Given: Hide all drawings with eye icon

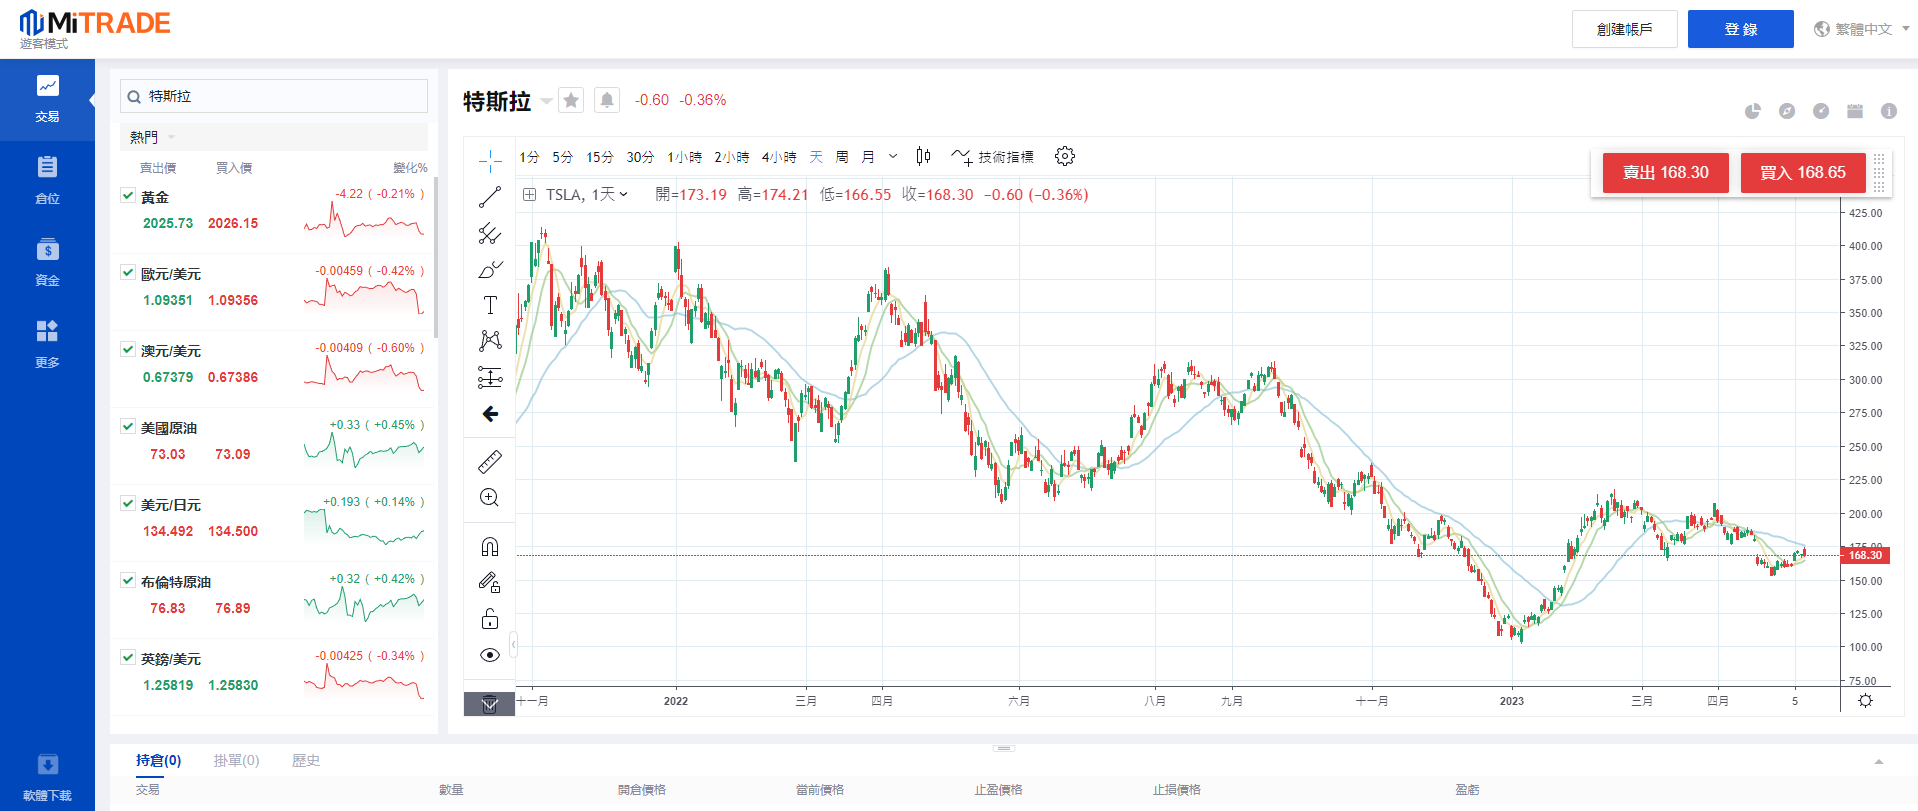Looking at the screenshot, I should click(489, 655).
